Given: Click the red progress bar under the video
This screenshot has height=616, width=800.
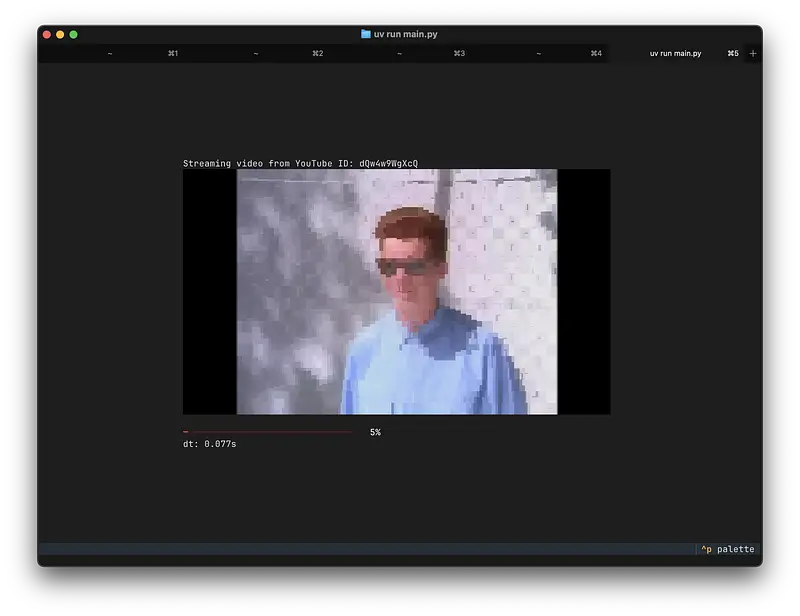Looking at the screenshot, I should click(267, 432).
